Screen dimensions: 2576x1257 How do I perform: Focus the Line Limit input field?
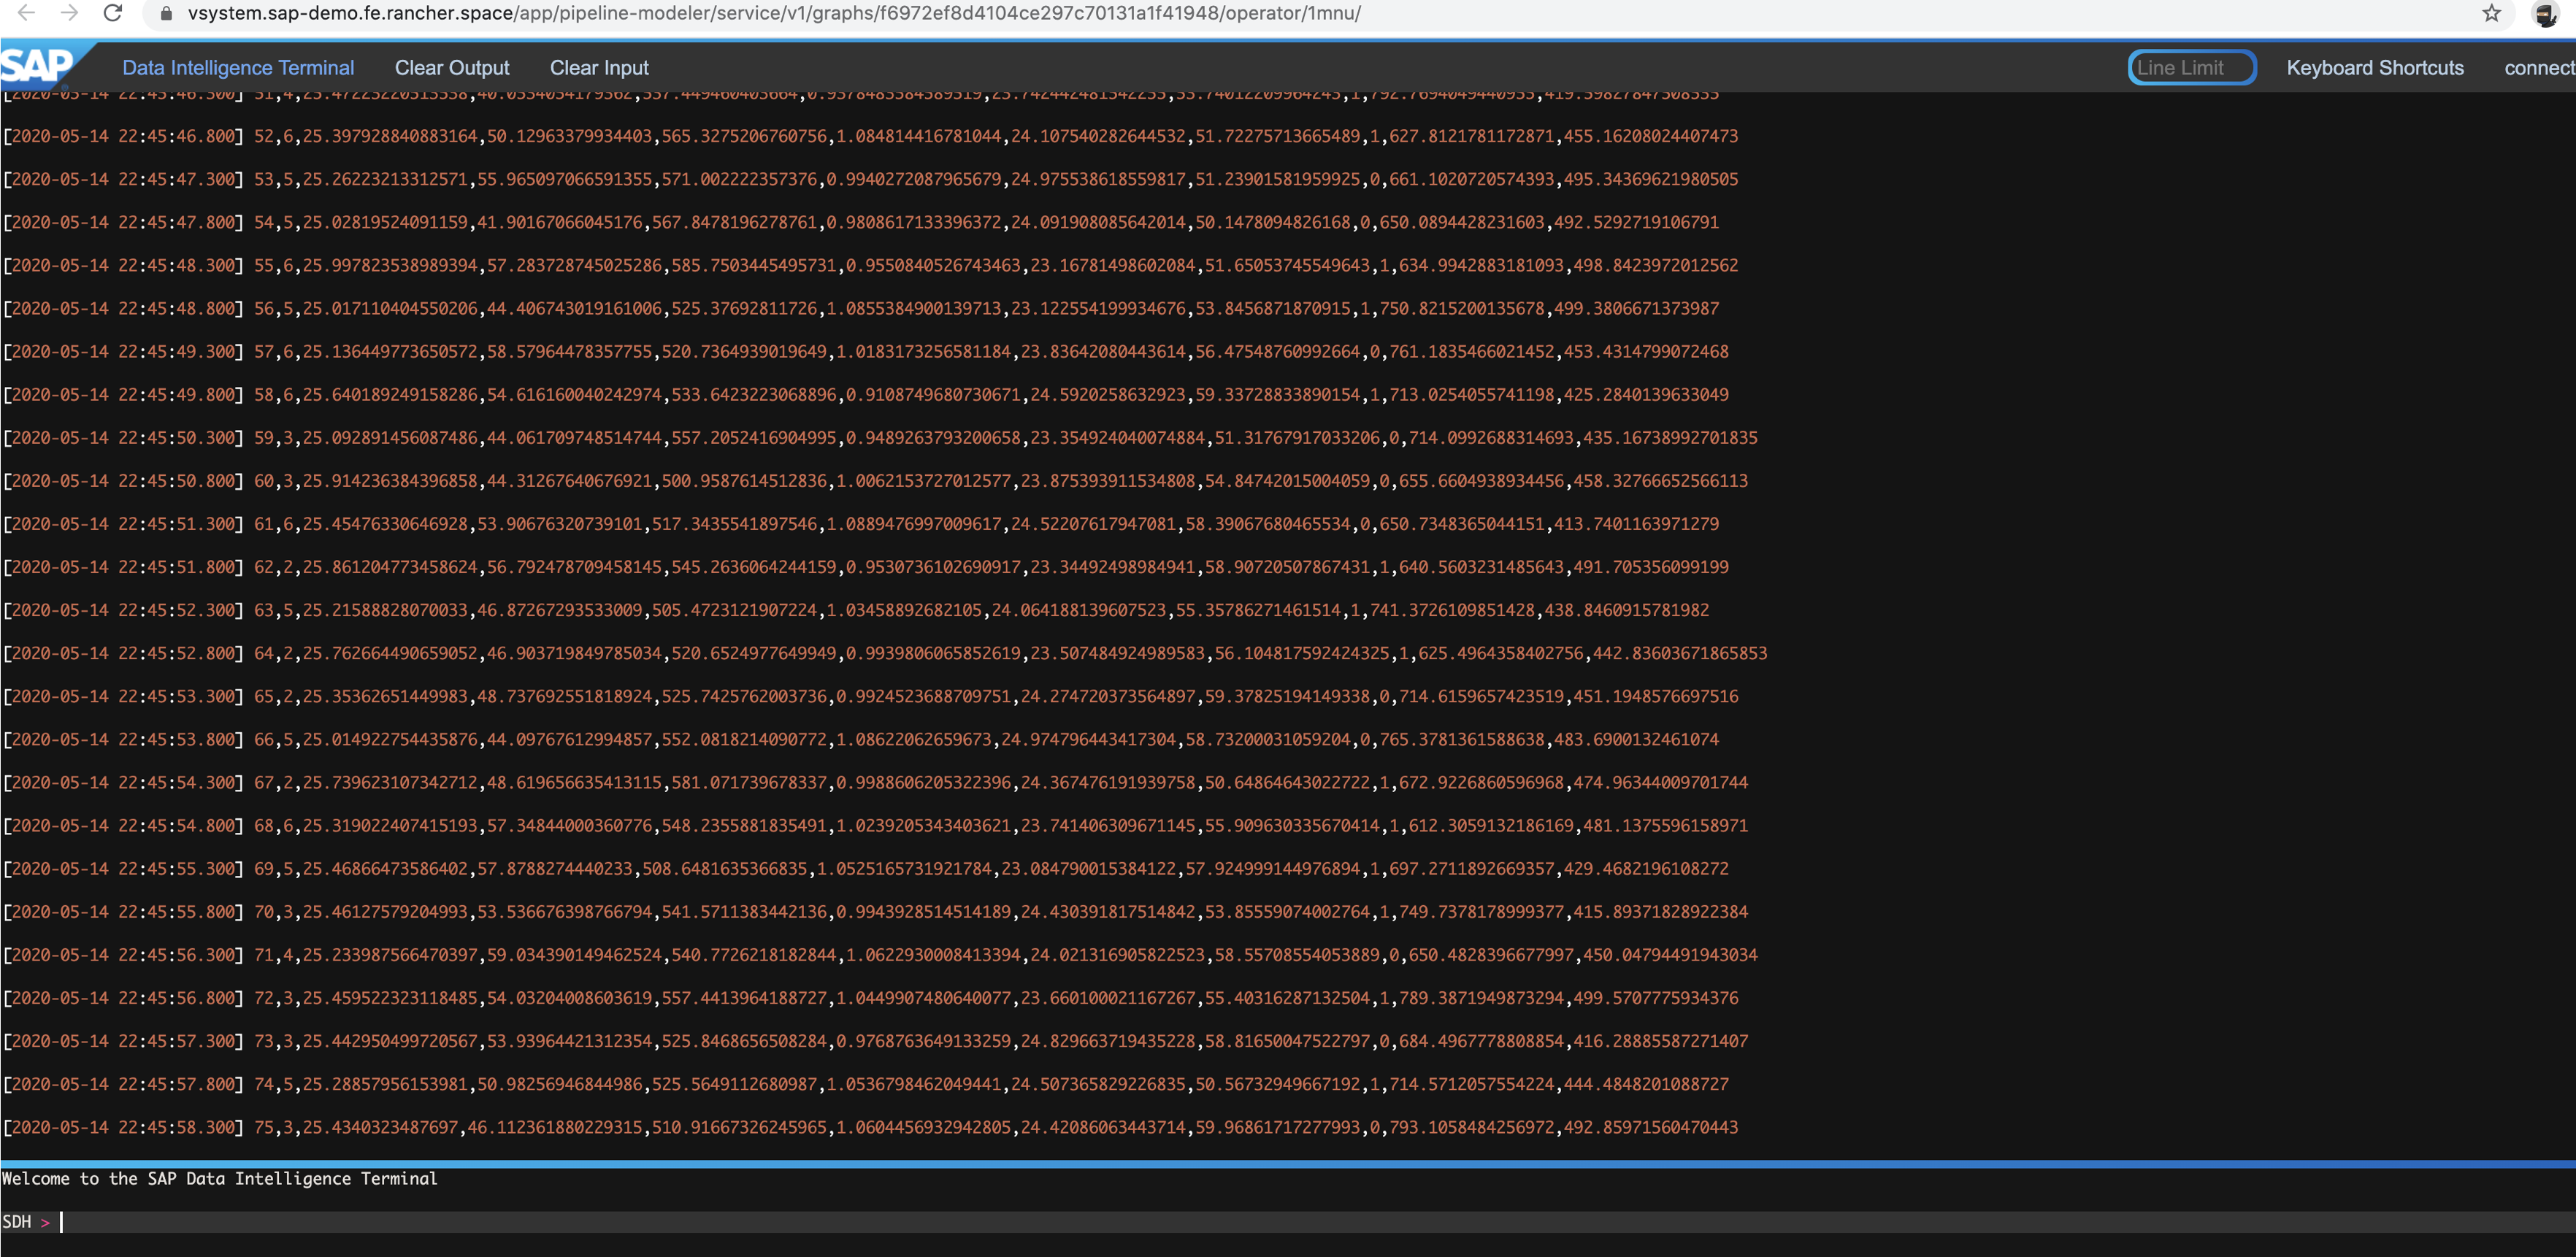tap(2191, 68)
